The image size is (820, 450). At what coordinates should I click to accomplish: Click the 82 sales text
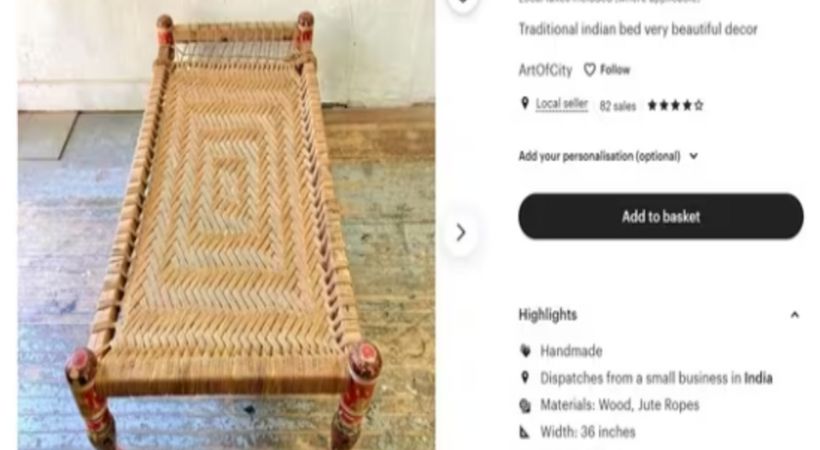[618, 106]
